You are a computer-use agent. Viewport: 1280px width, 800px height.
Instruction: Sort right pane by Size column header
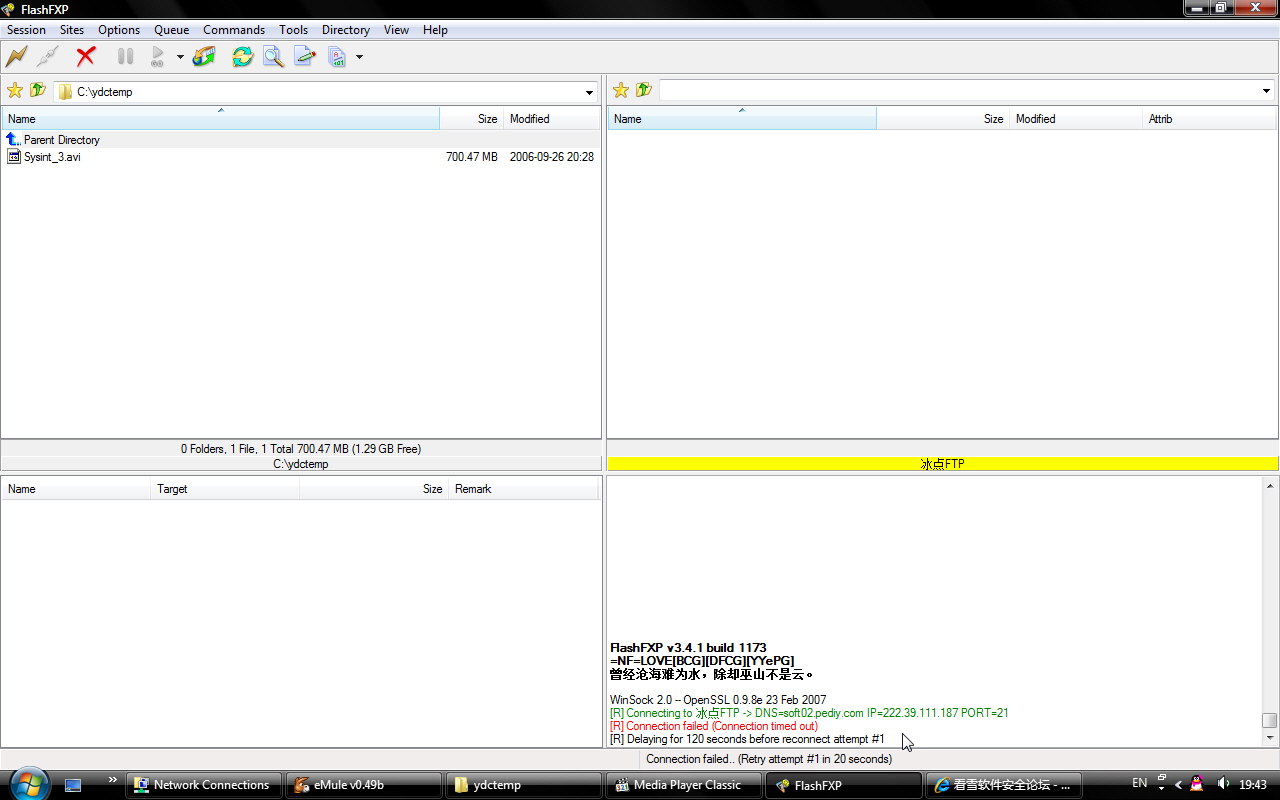[x=943, y=119]
